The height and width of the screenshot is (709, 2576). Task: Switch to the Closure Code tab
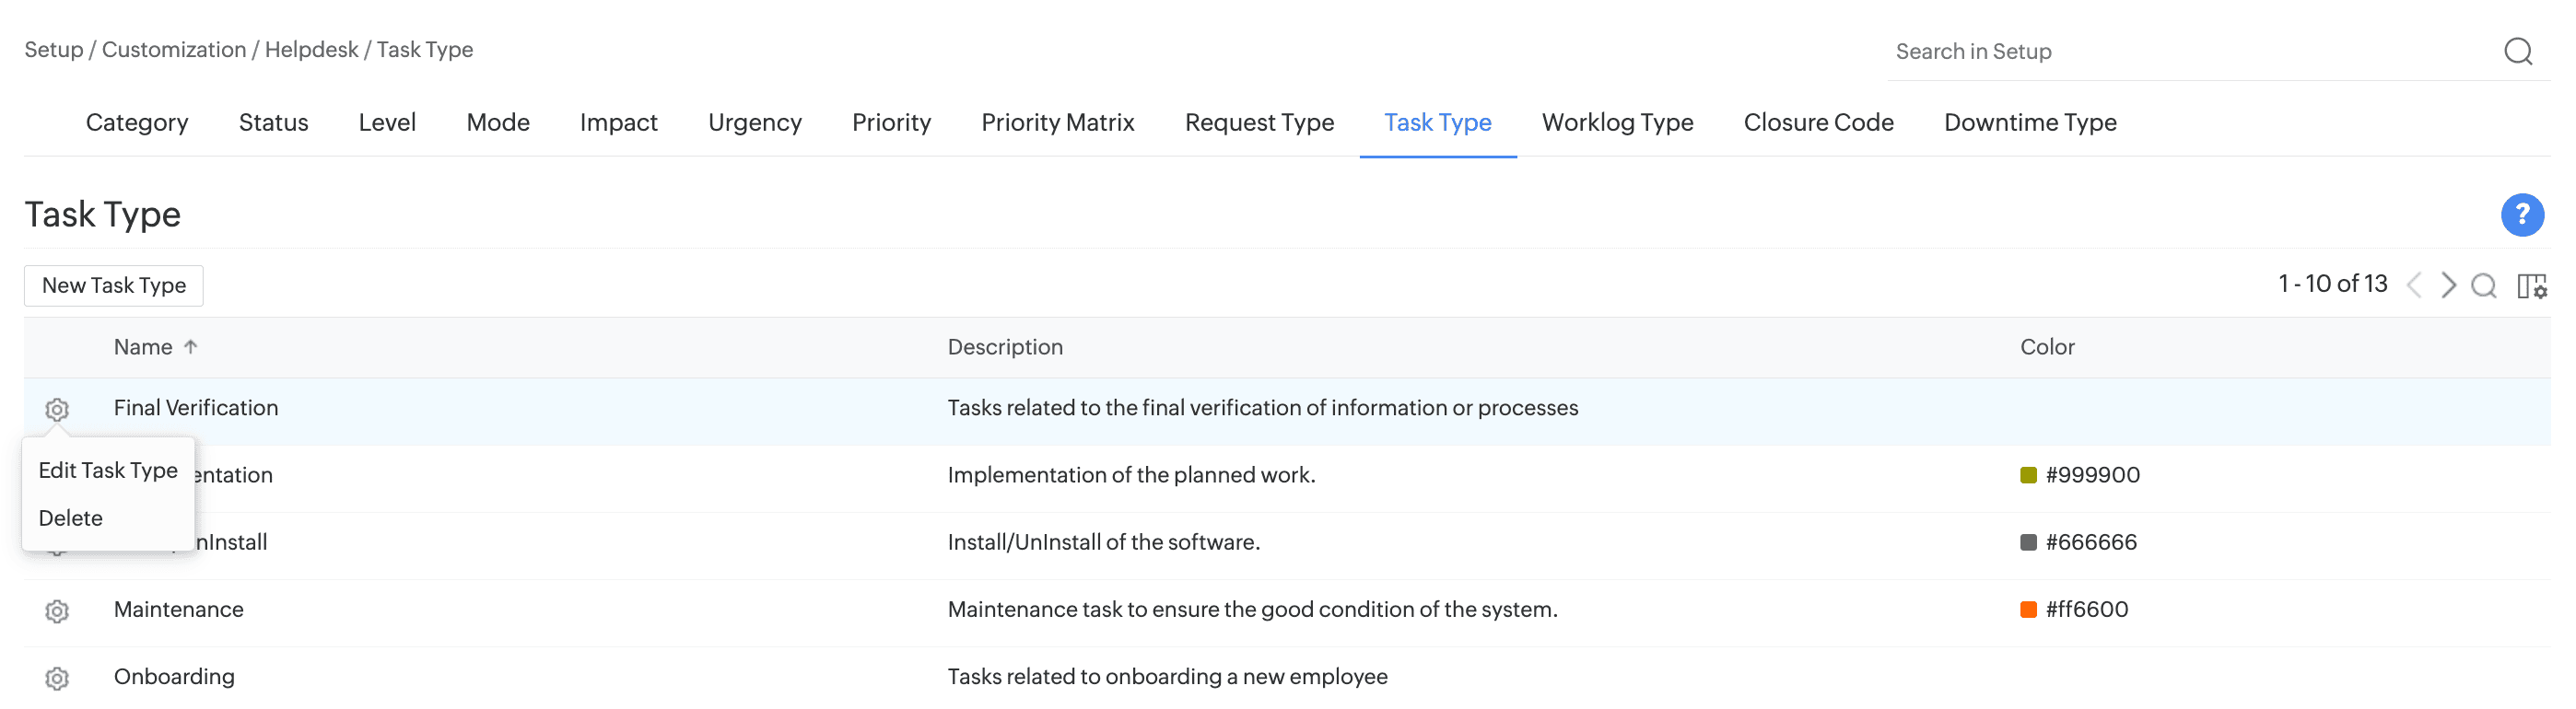coord(1818,123)
